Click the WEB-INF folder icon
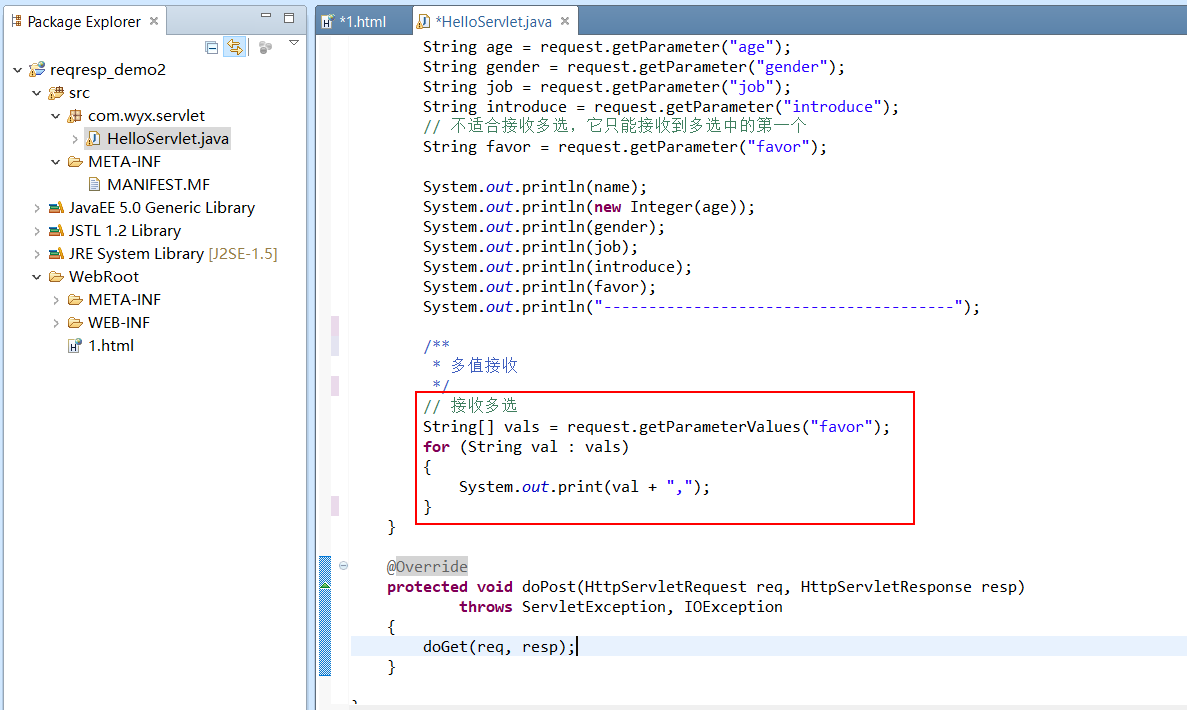1187x710 pixels. [x=75, y=323]
